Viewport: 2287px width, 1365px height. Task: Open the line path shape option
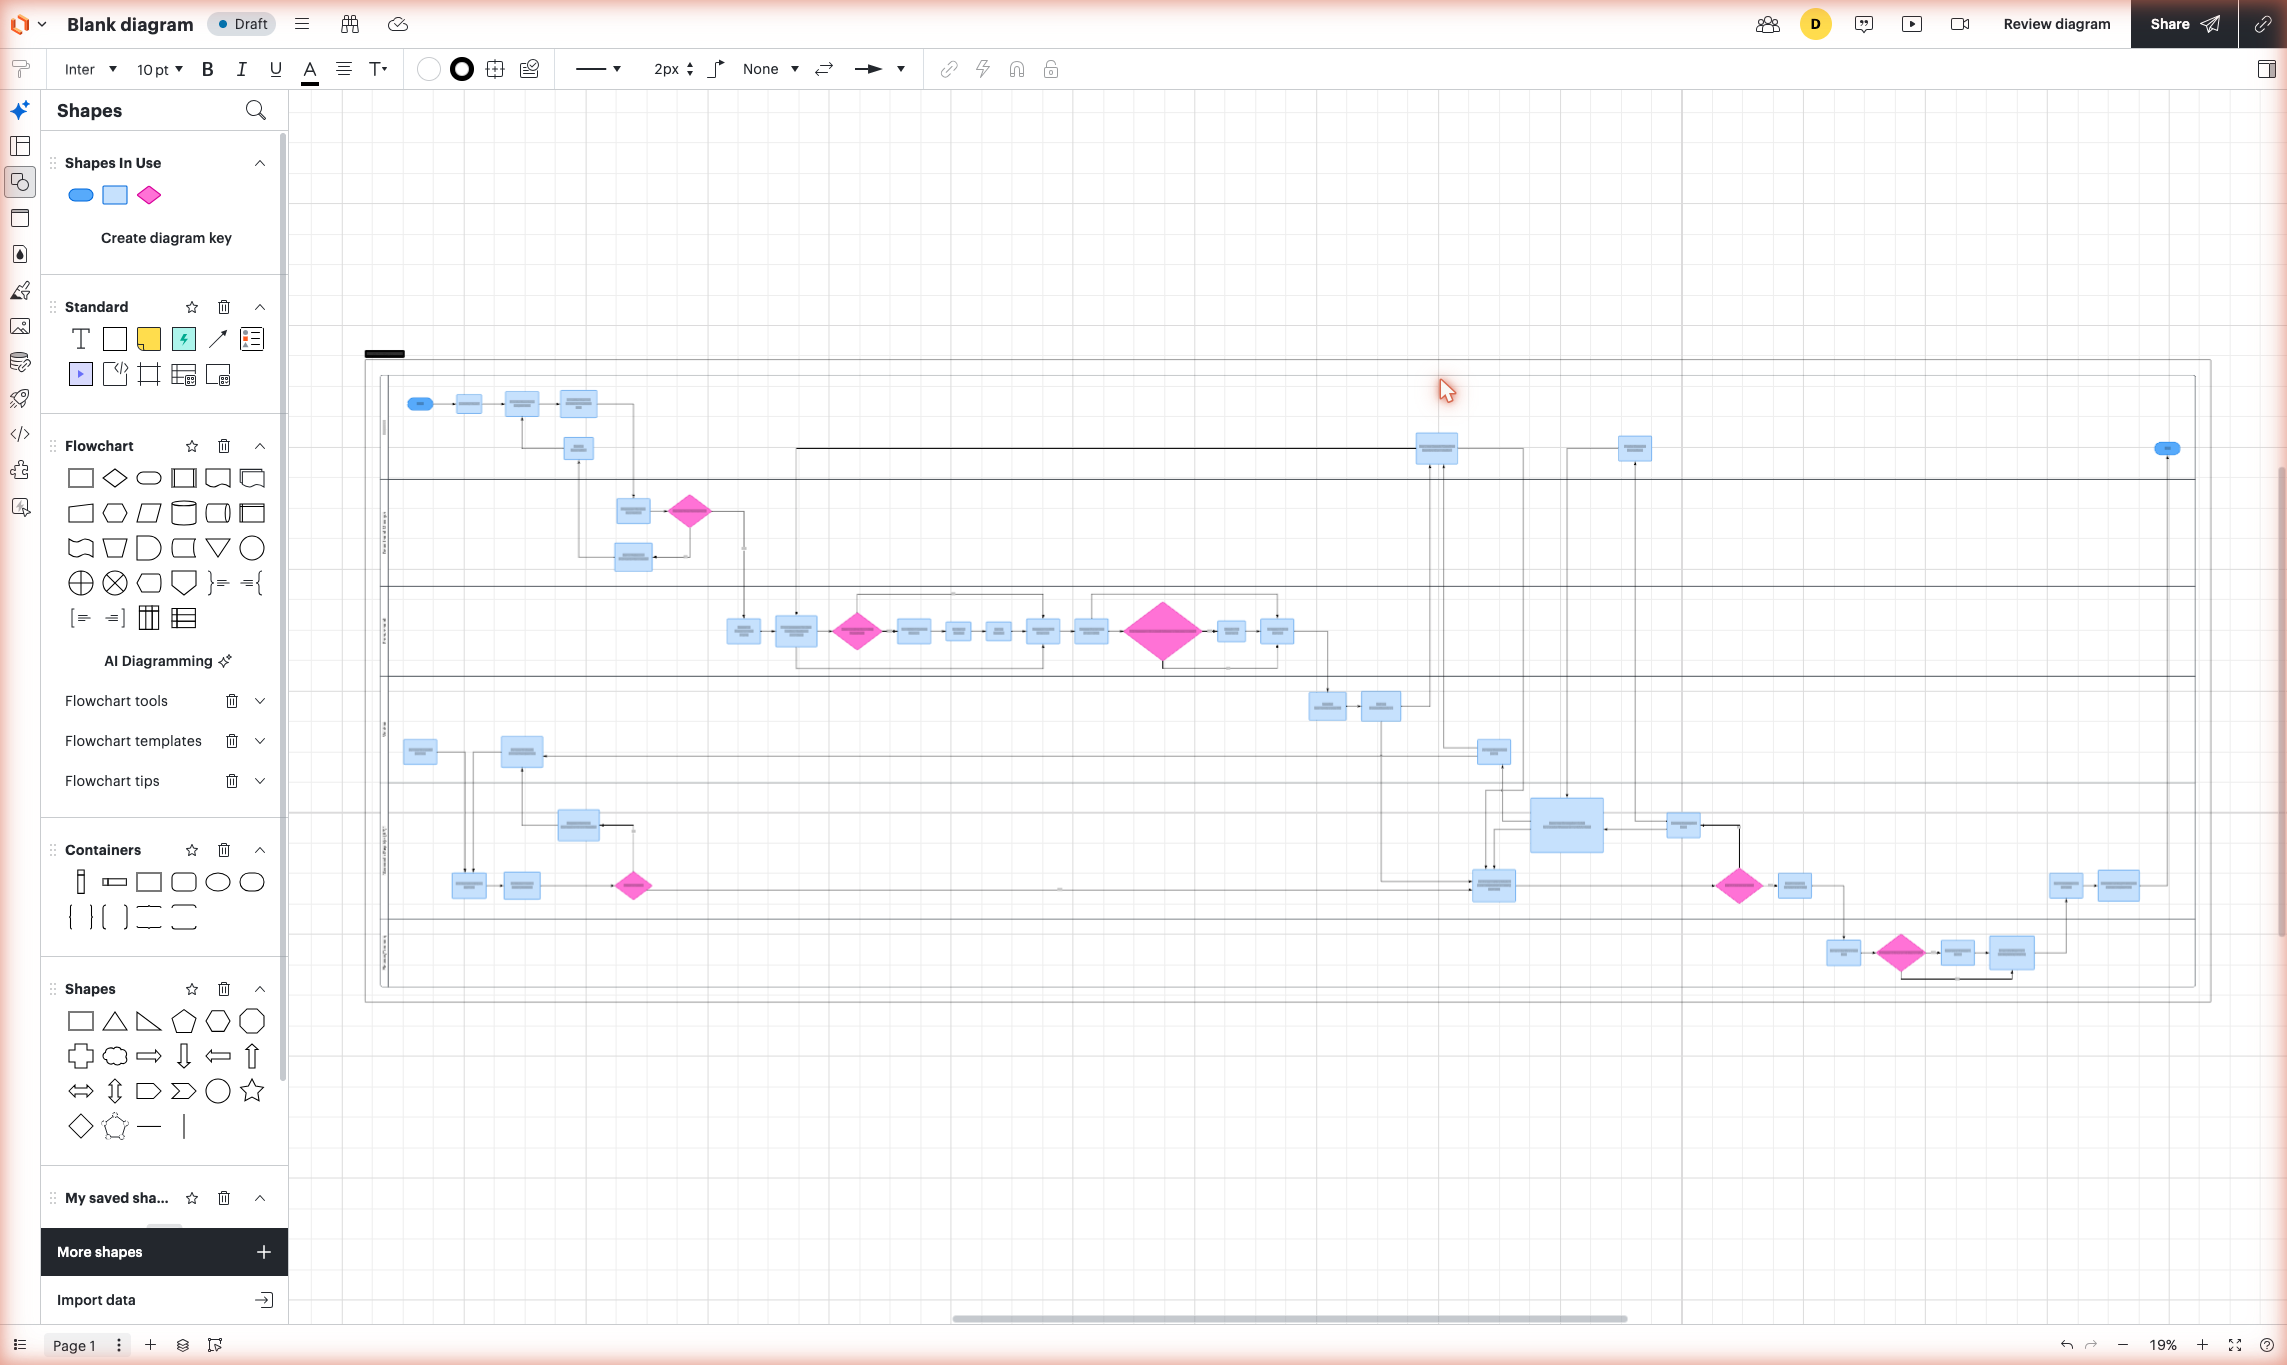pos(716,69)
